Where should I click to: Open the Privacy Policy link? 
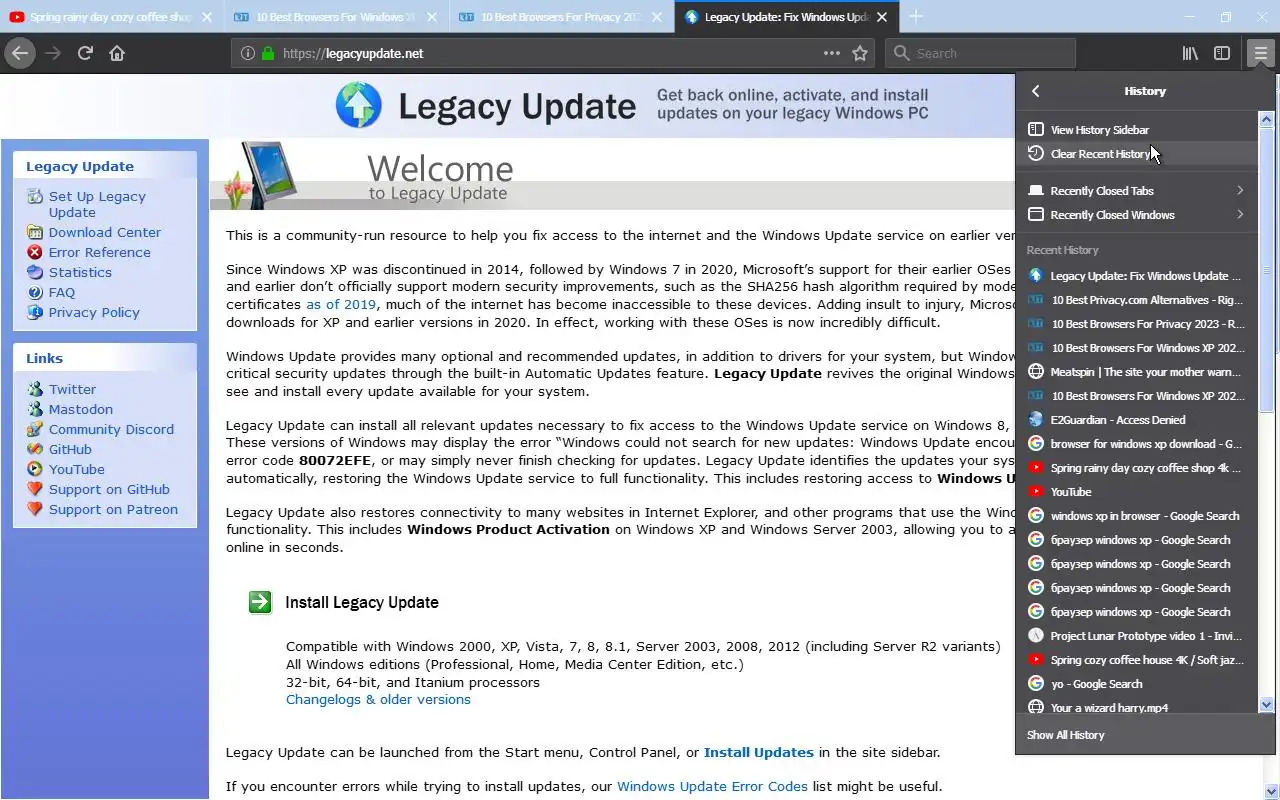(x=94, y=312)
